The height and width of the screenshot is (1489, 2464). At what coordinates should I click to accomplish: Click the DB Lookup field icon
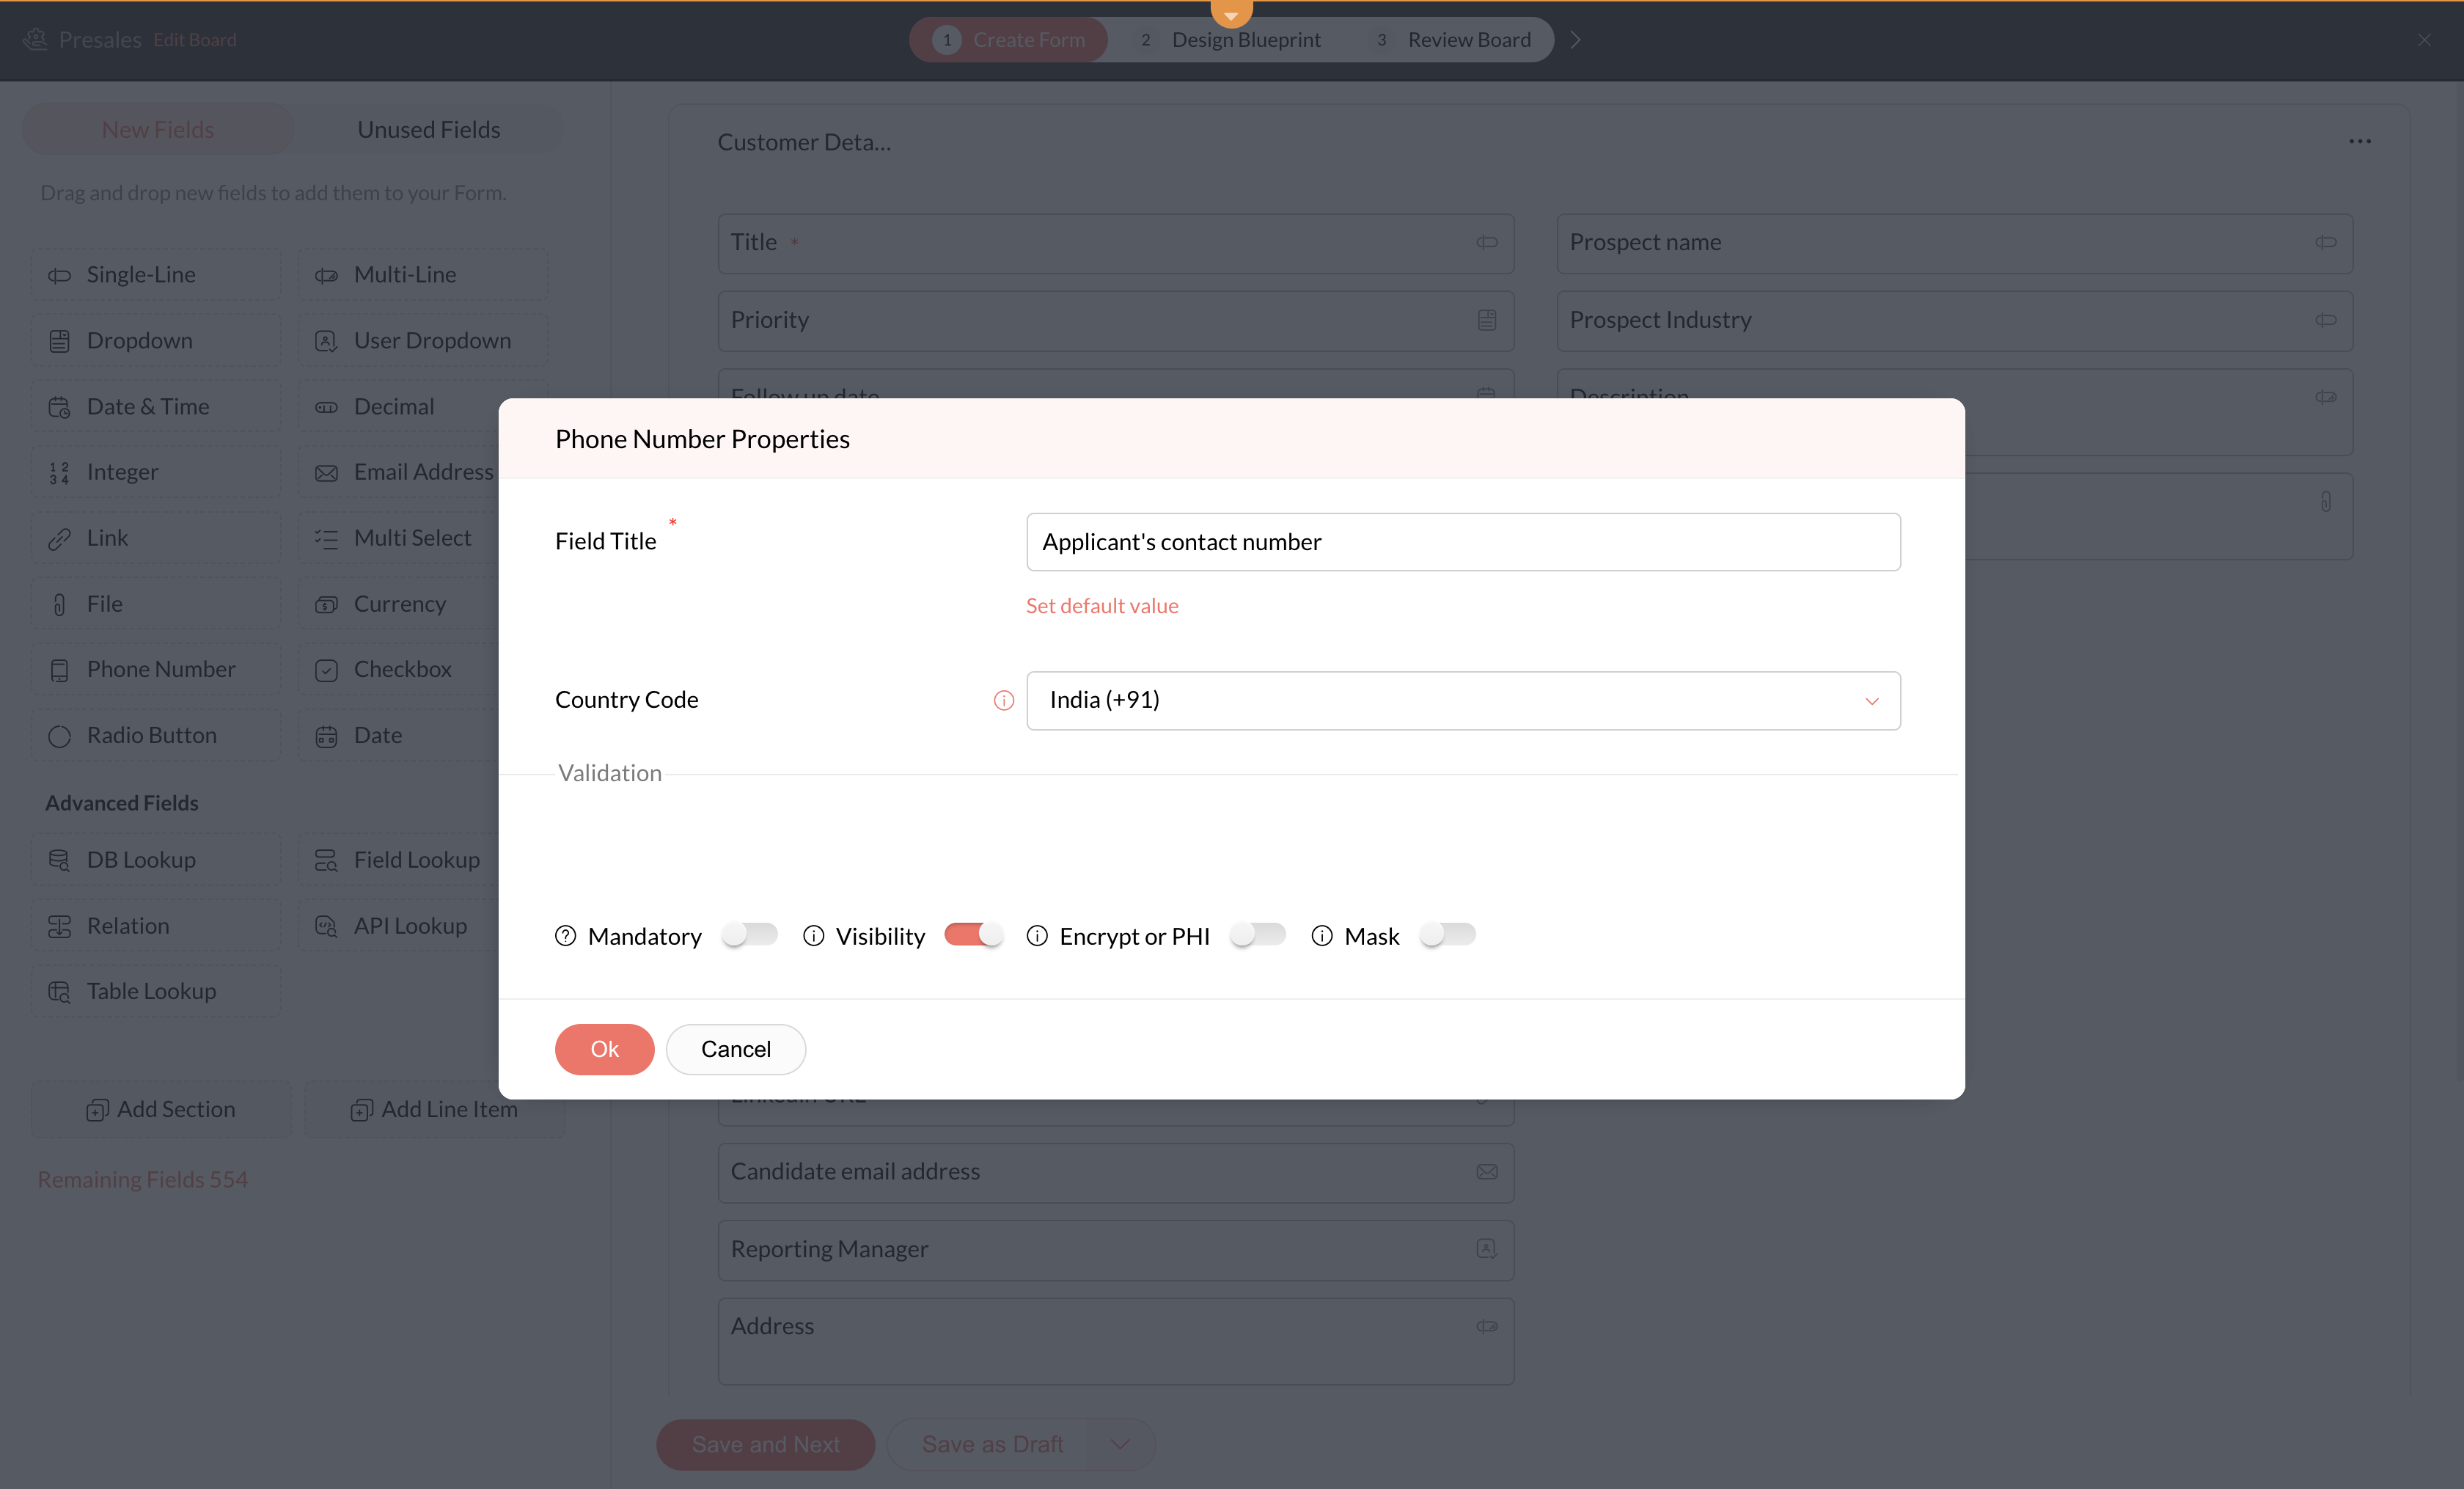[59, 860]
